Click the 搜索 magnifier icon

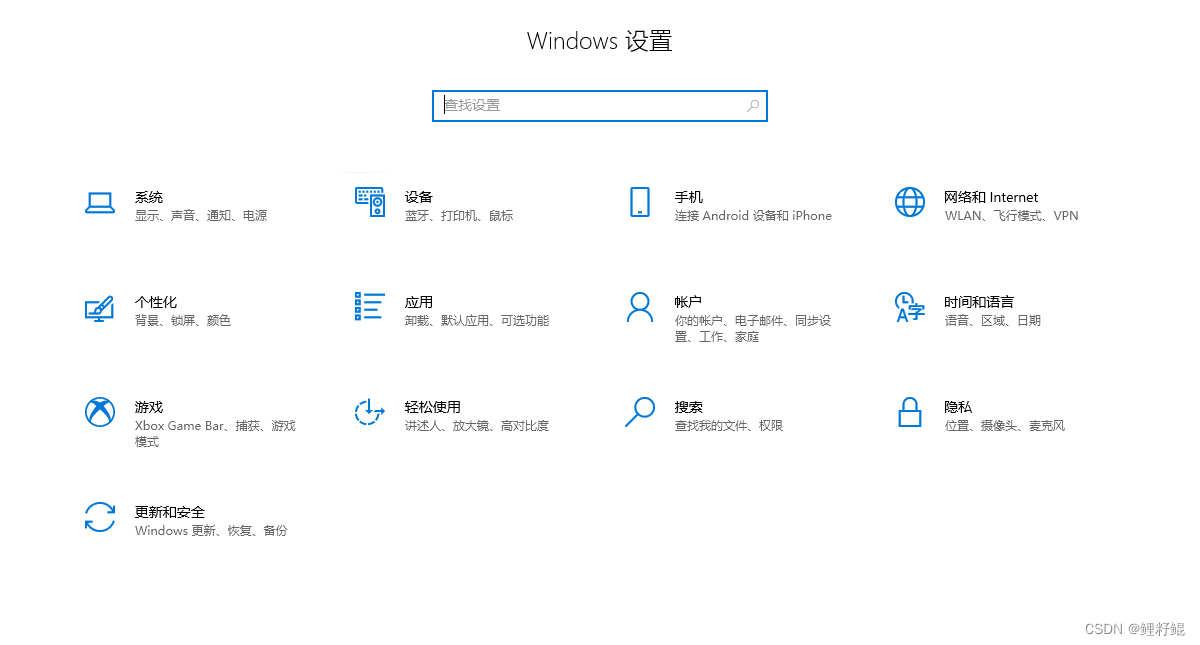(640, 412)
